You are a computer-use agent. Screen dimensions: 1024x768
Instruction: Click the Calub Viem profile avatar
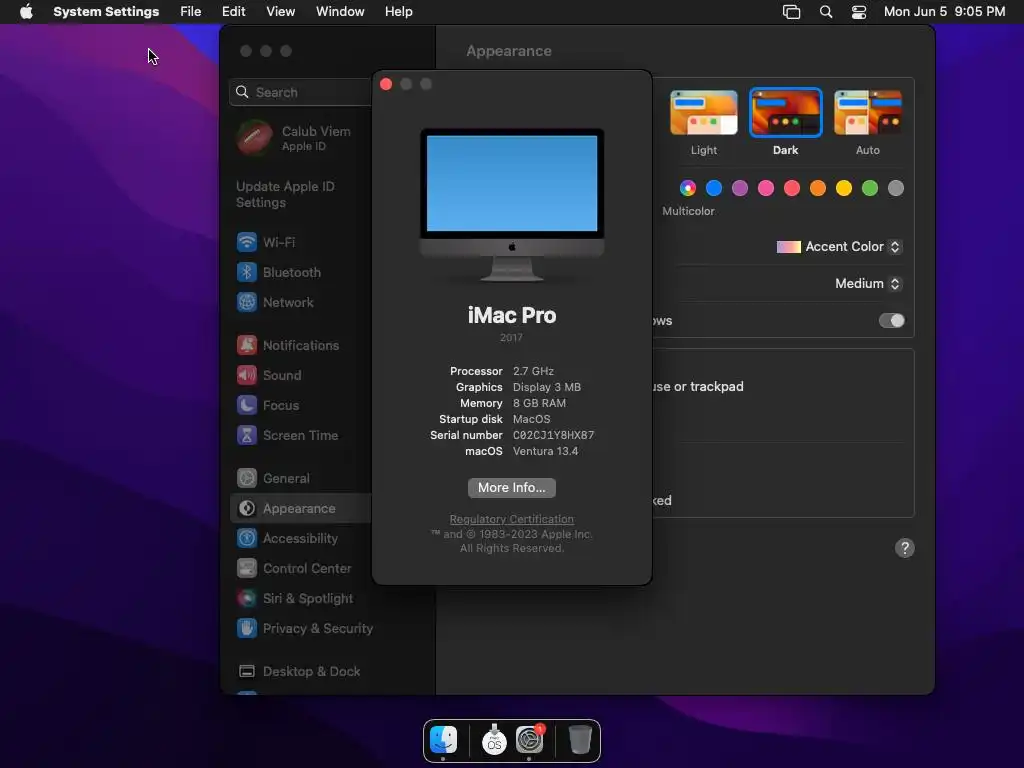(x=255, y=138)
